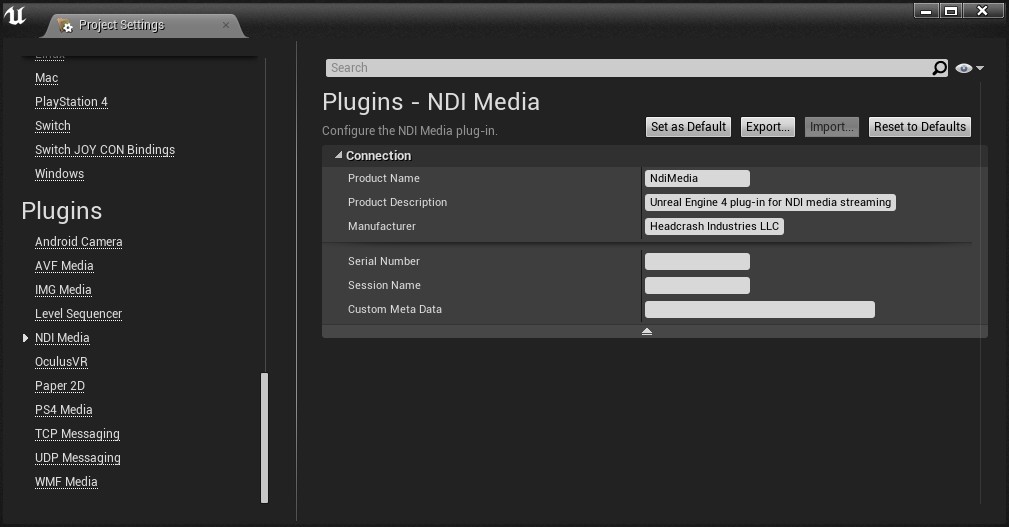Open Mac platform settings
The width and height of the screenshot is (1009, 527).
(46, 78)
